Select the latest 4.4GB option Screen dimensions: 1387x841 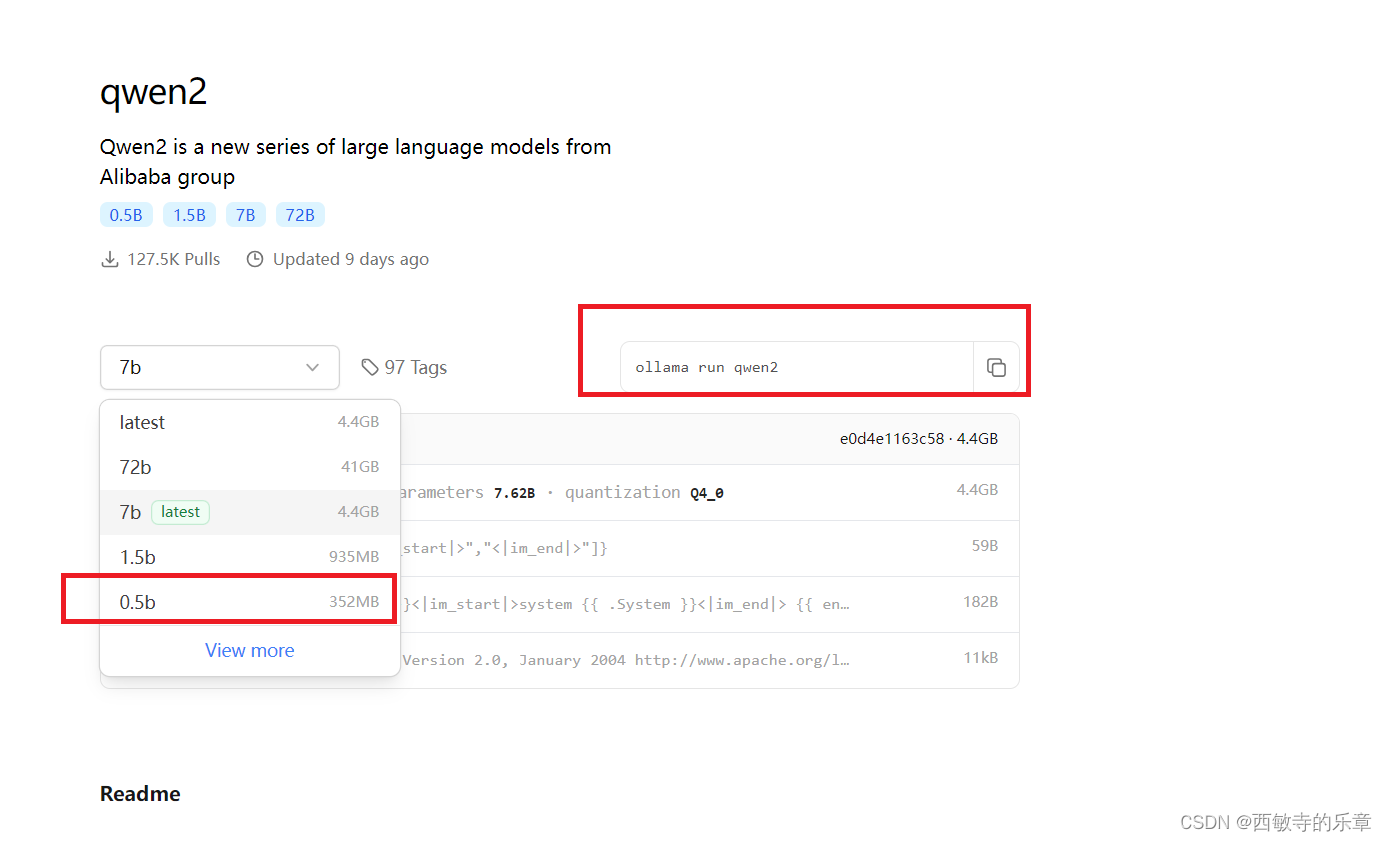pos(250,422)
